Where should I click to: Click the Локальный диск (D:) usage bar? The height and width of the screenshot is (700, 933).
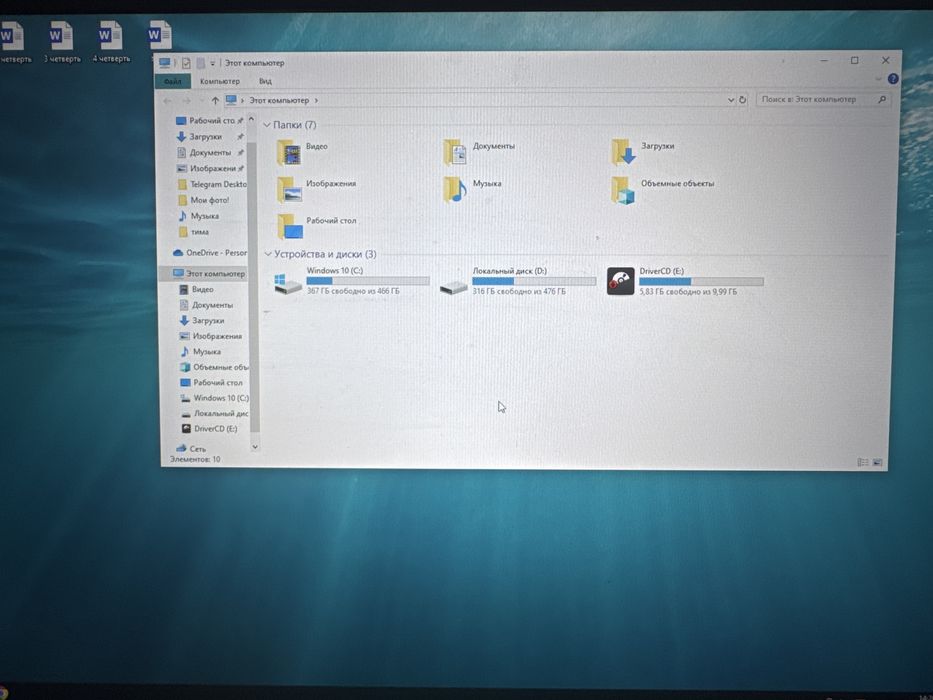coord(534,281)
